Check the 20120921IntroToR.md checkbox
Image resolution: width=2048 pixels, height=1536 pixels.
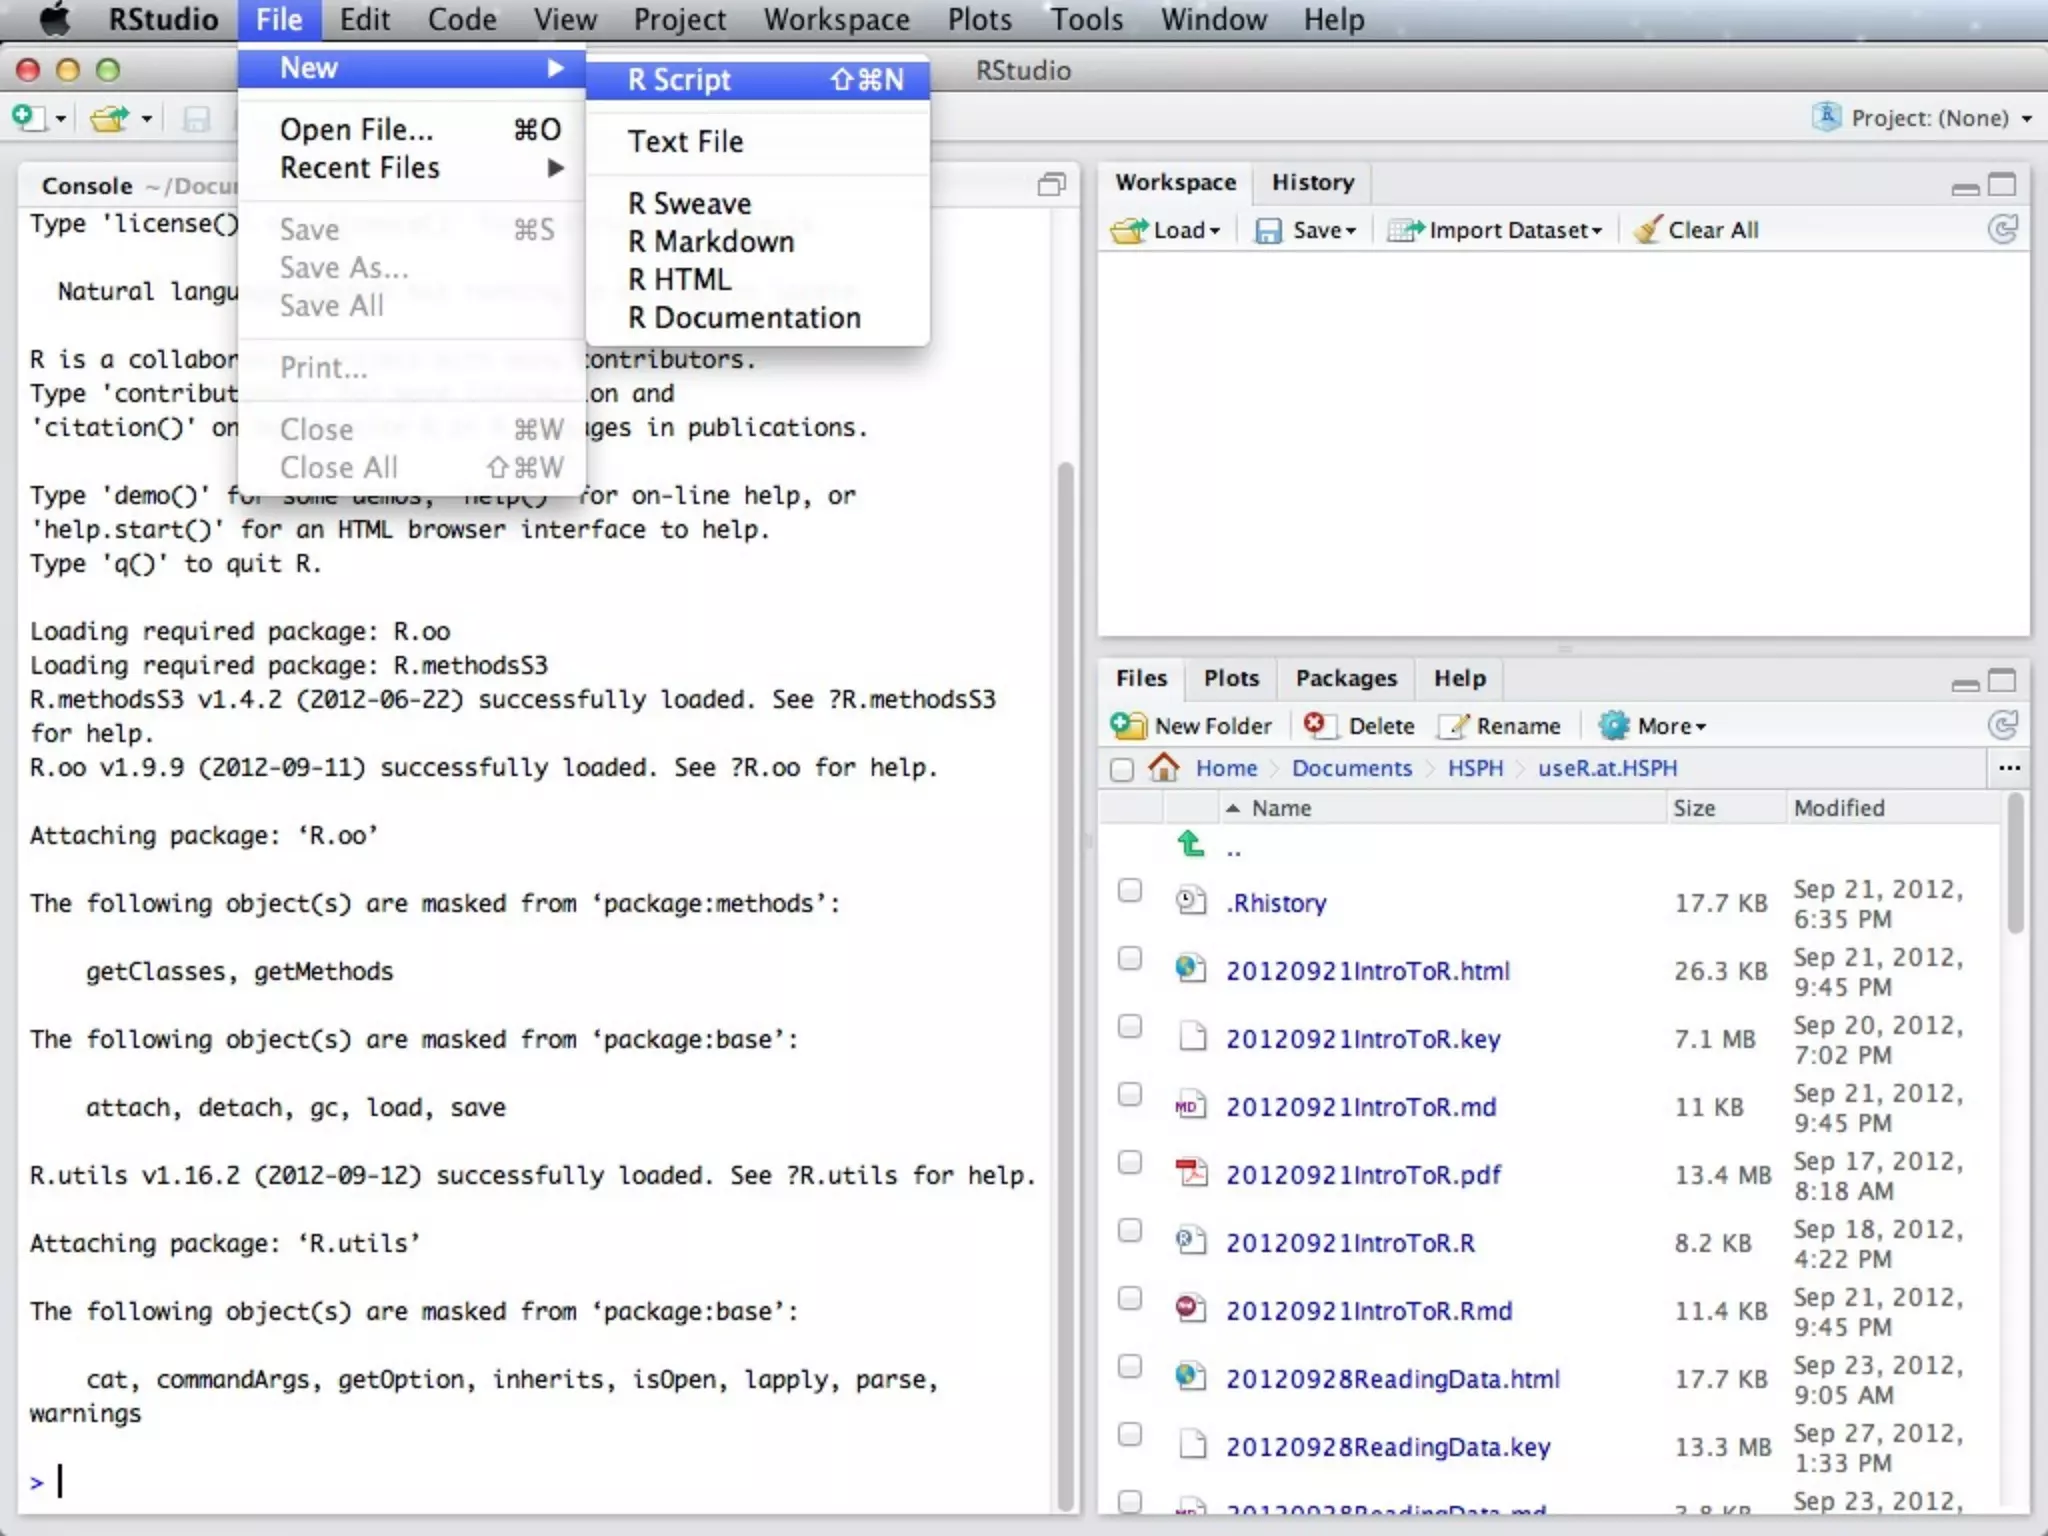pos(1129,1094)
